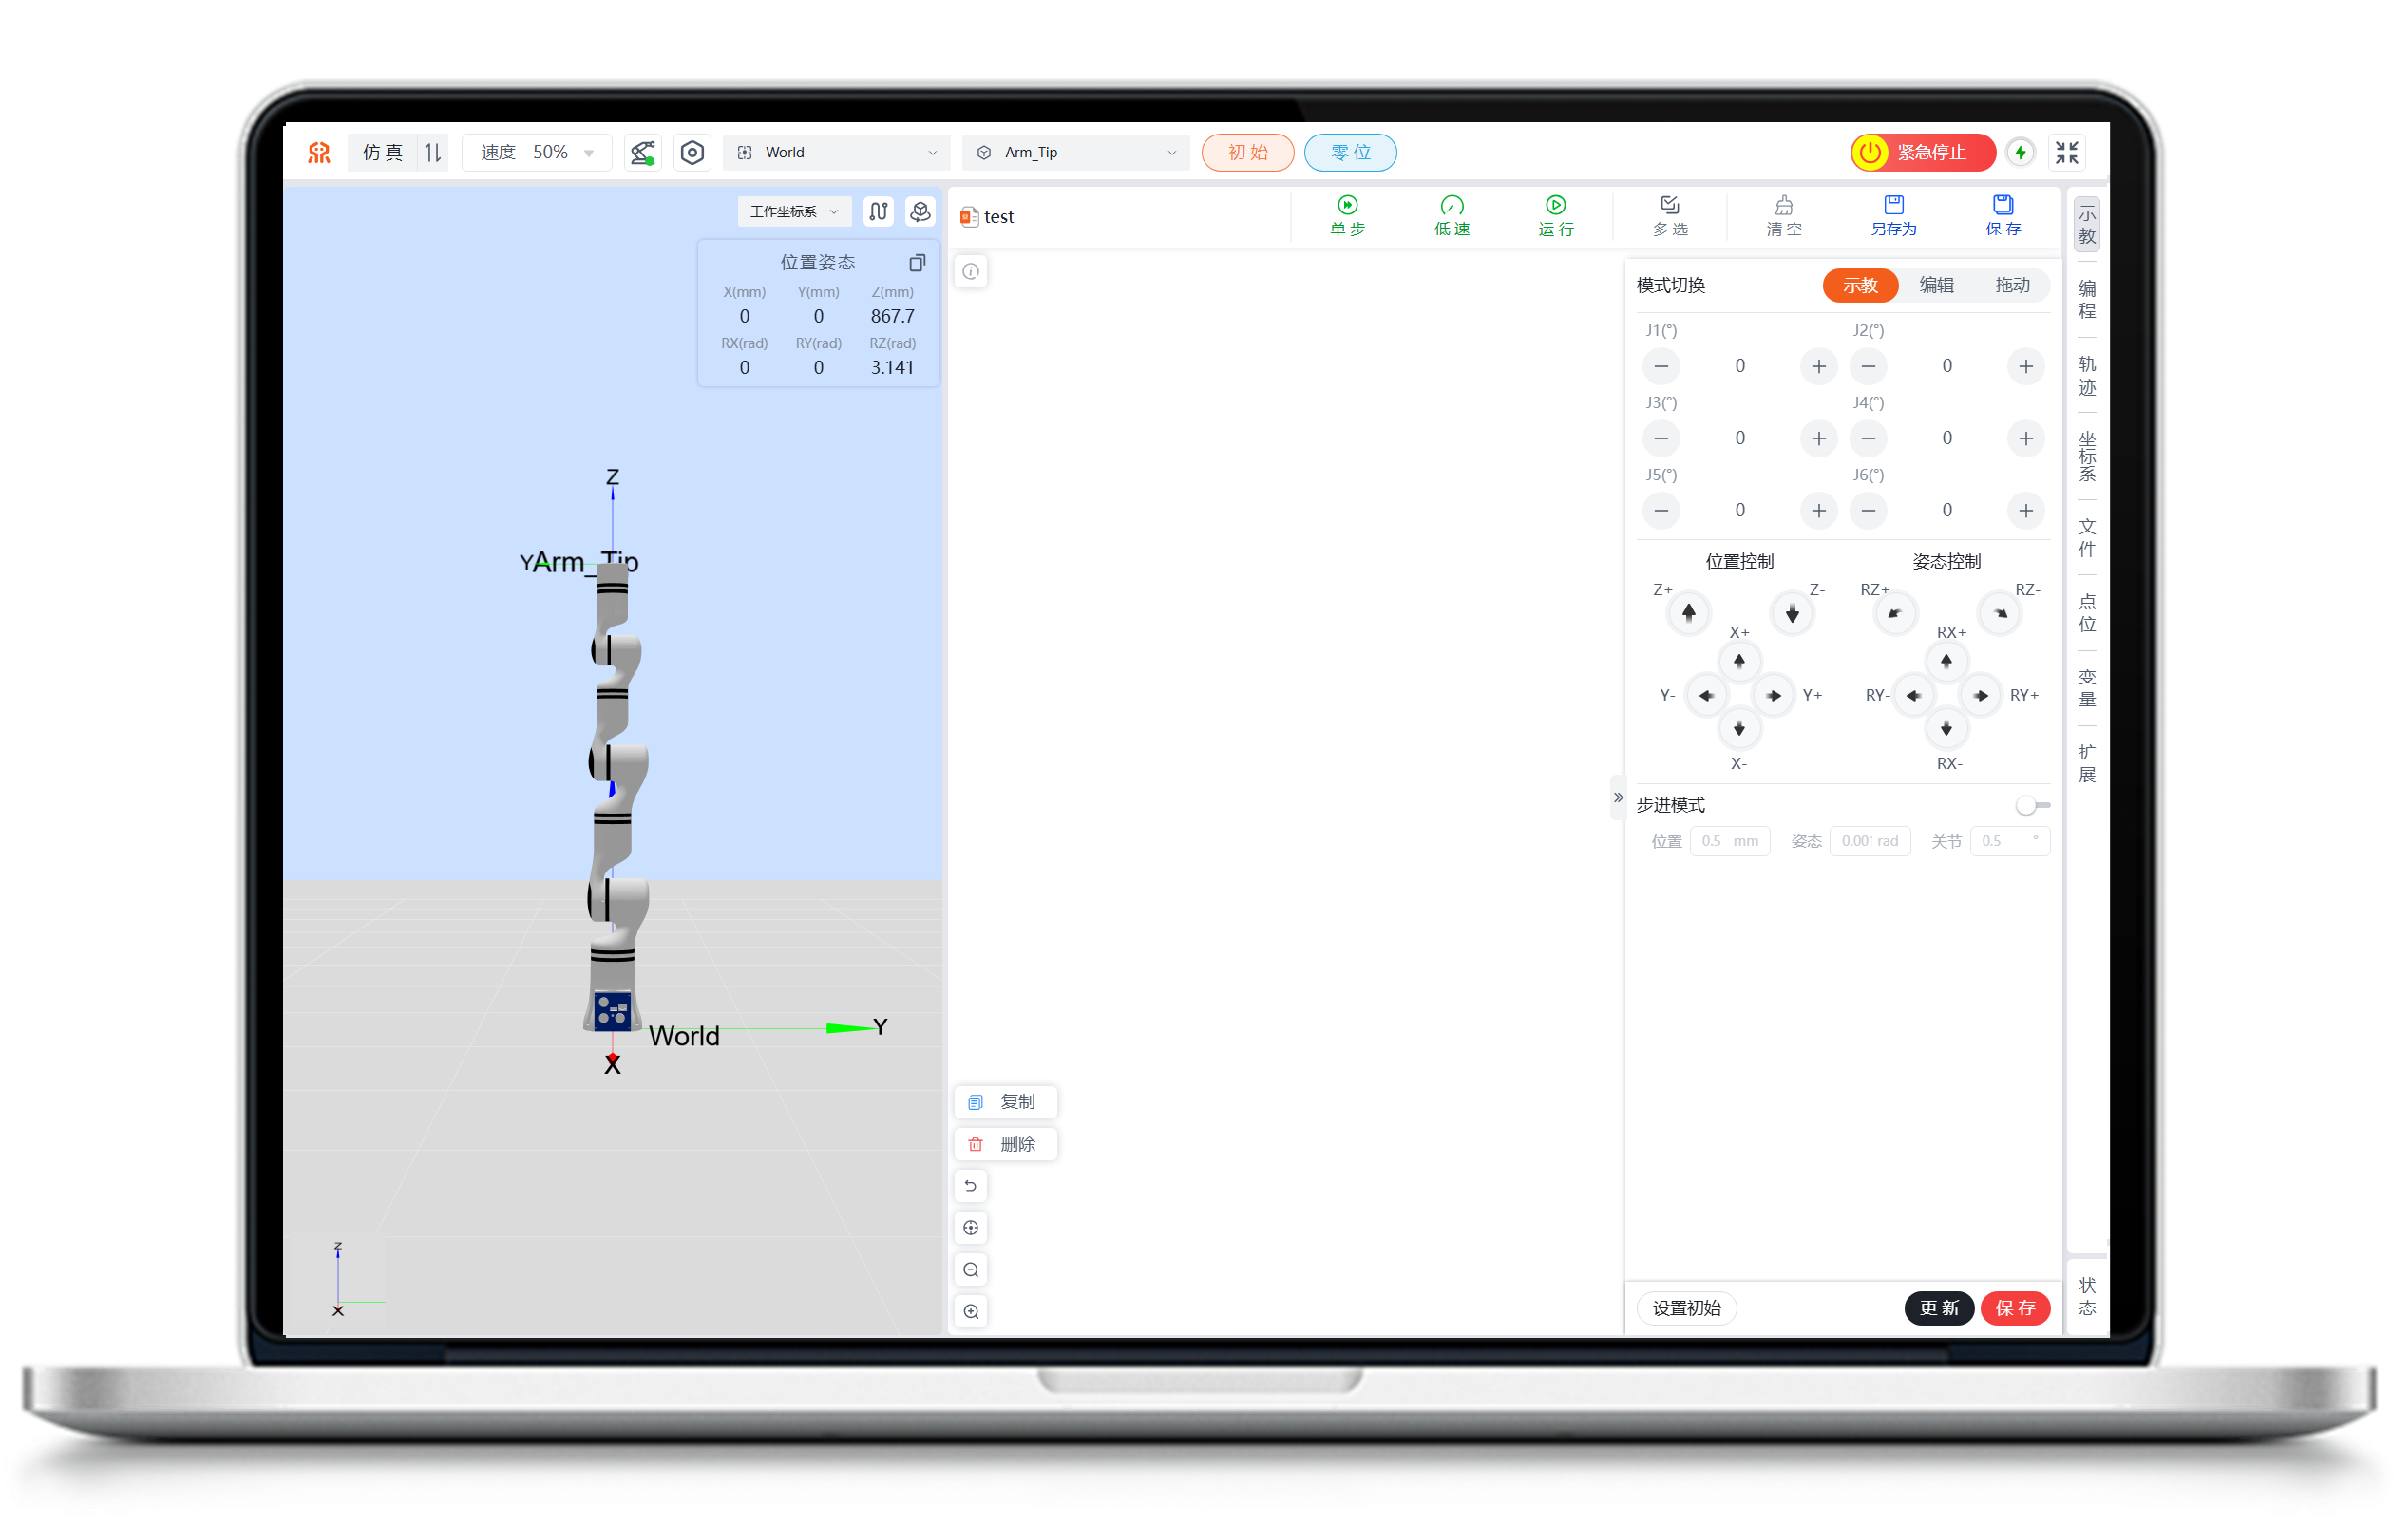Click the undo arrow icon
2401x1526 pixels.
point(970,1186)
